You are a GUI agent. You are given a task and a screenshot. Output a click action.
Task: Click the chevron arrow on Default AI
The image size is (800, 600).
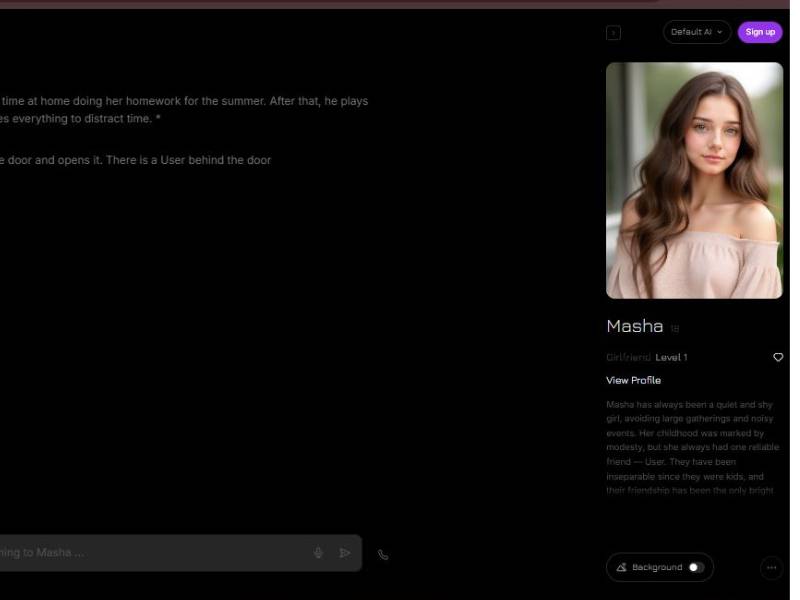point(719,32)
